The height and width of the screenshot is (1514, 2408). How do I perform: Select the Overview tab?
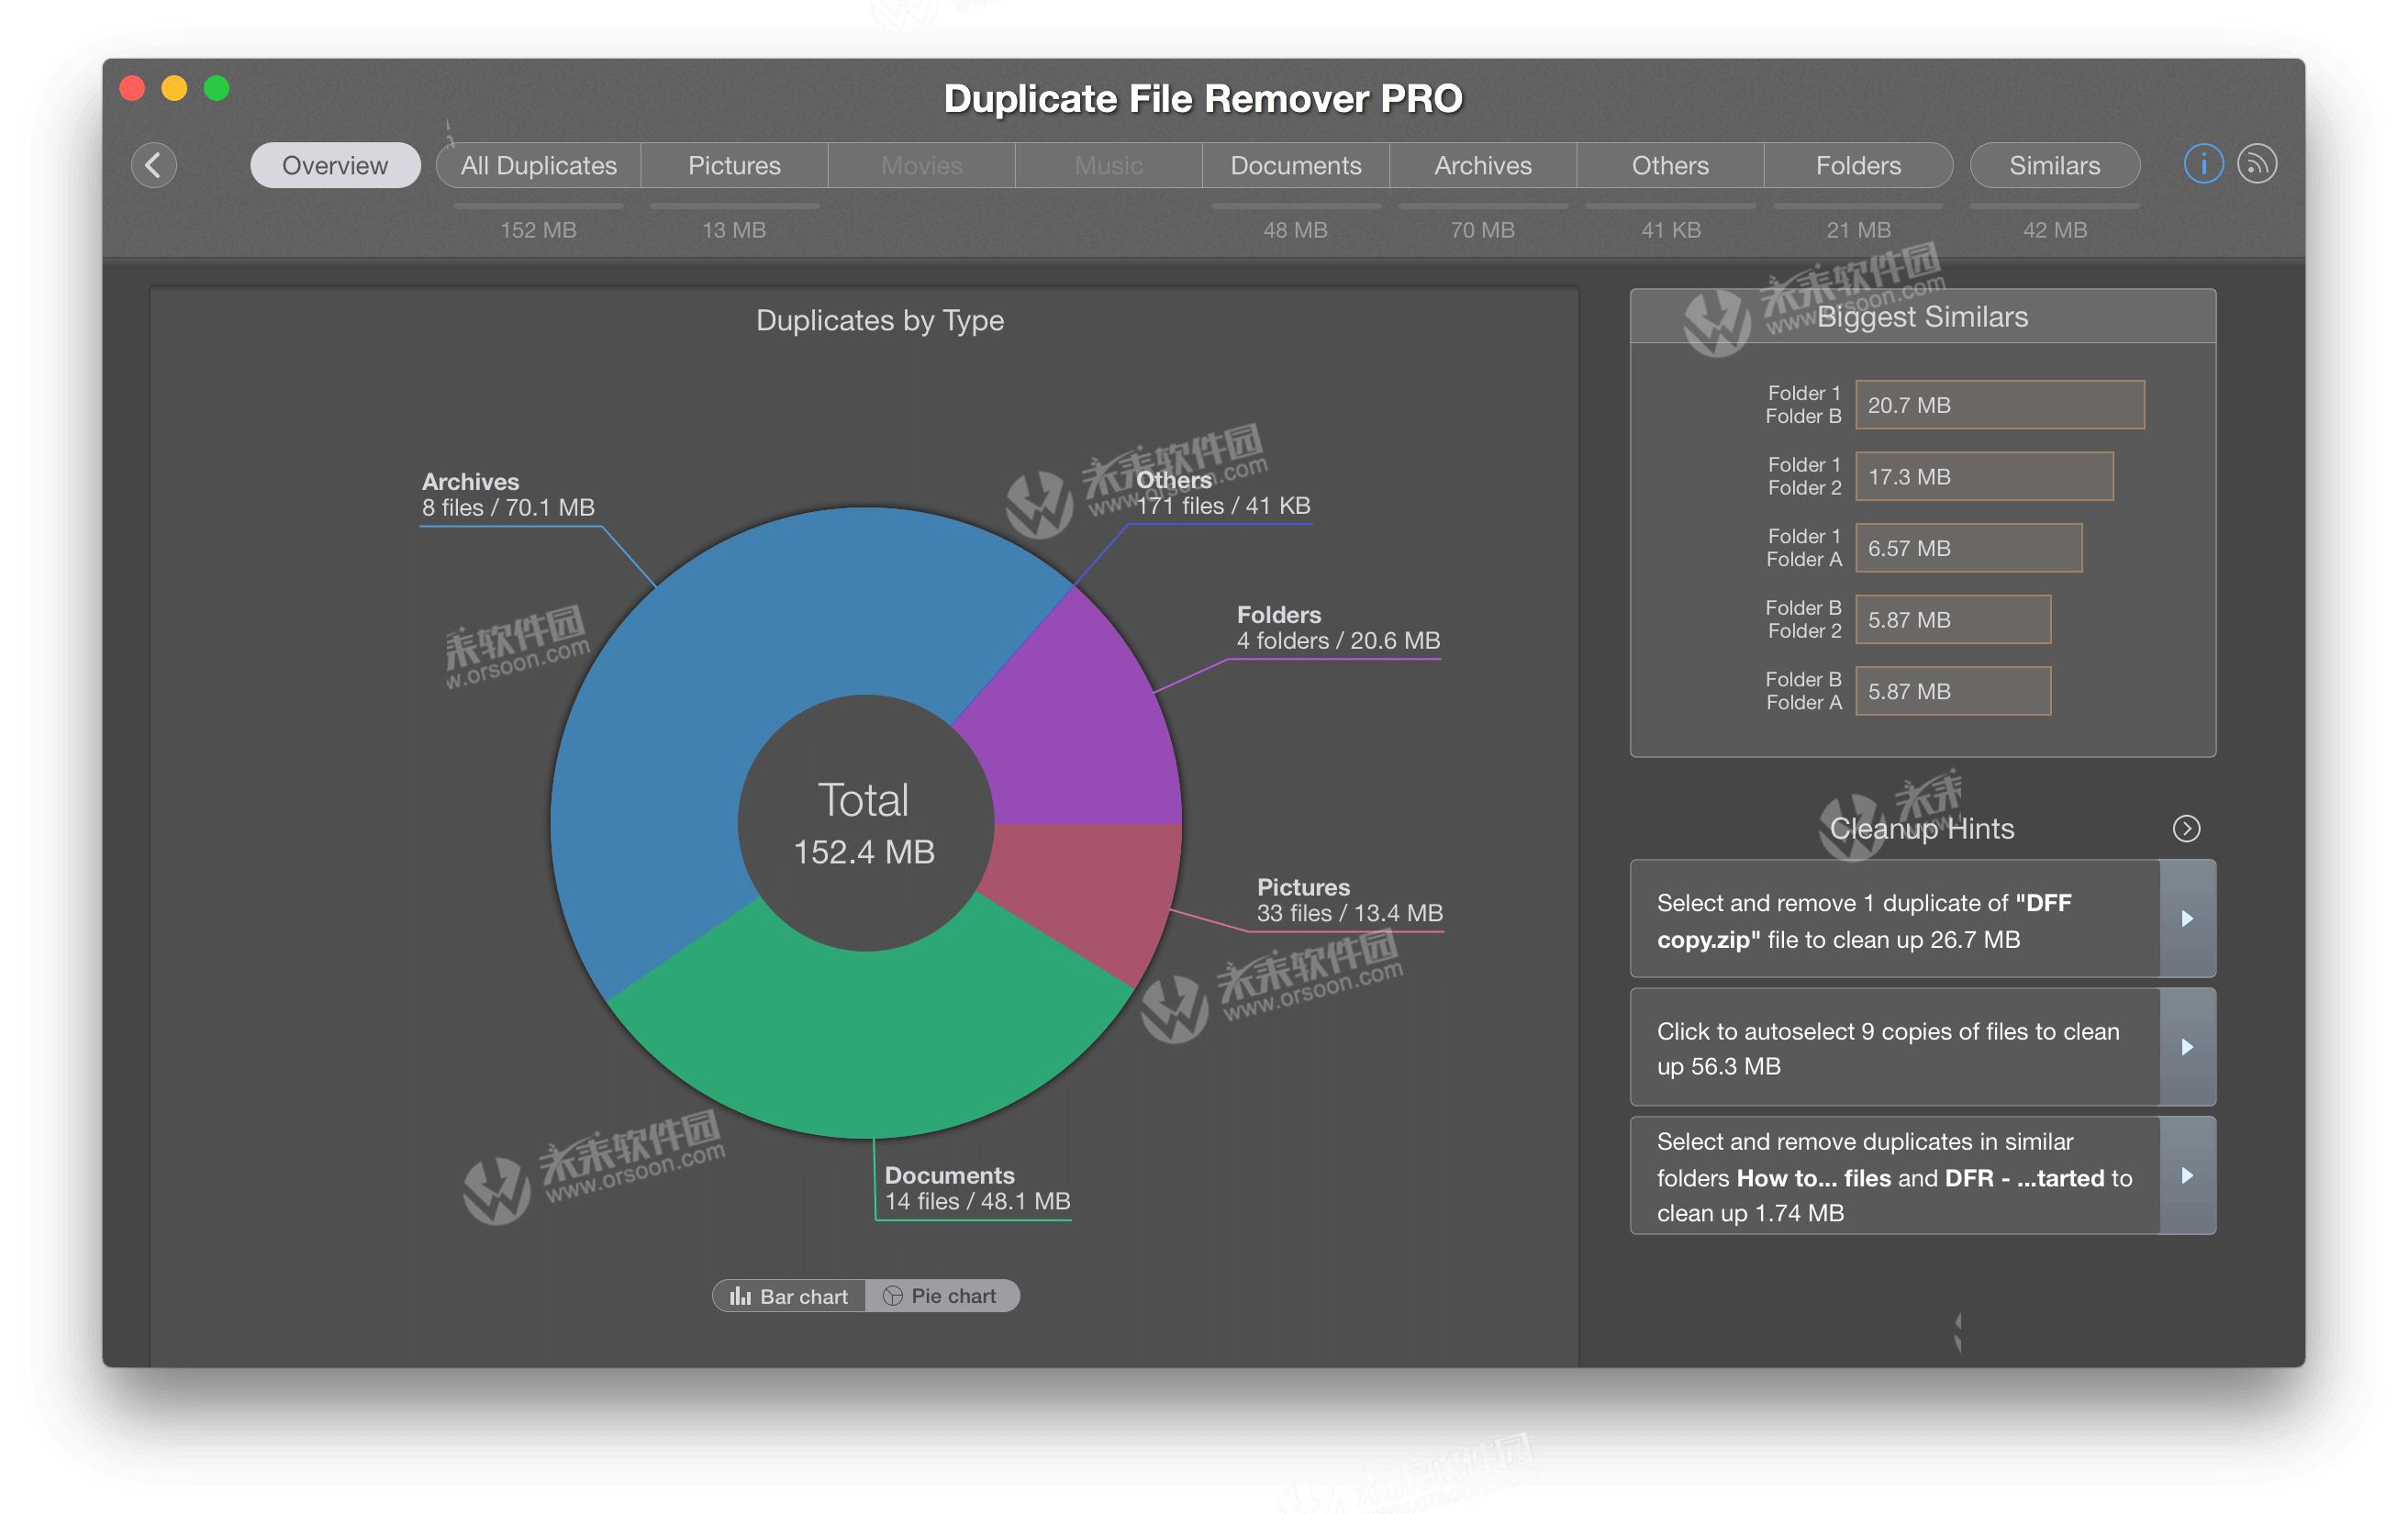click(335, 165)
